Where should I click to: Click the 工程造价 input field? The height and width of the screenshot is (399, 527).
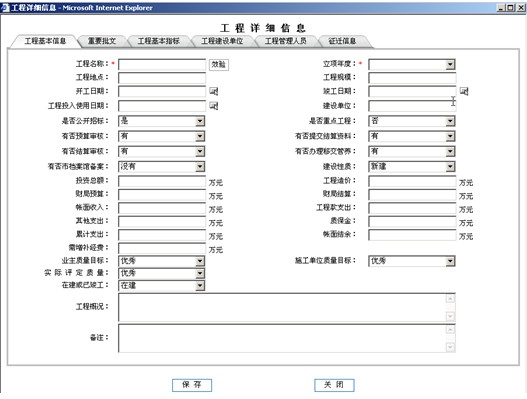click(x=412, y=182)
